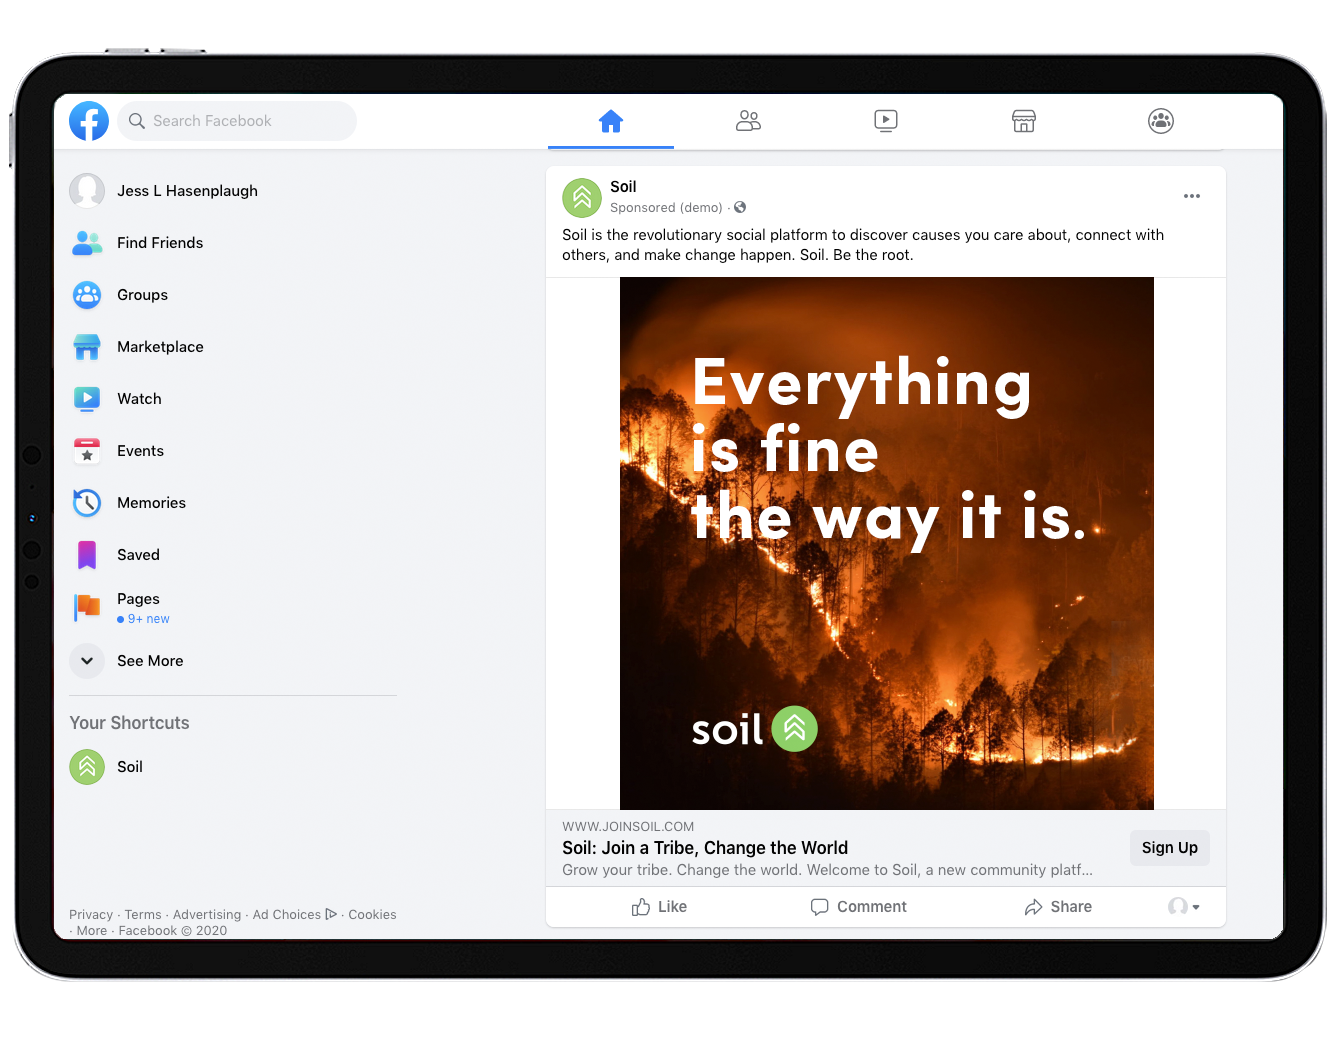Open the Soil page name on post
The height and width of the screenshot is (1040, 1344).
click(x=623, y=187)
